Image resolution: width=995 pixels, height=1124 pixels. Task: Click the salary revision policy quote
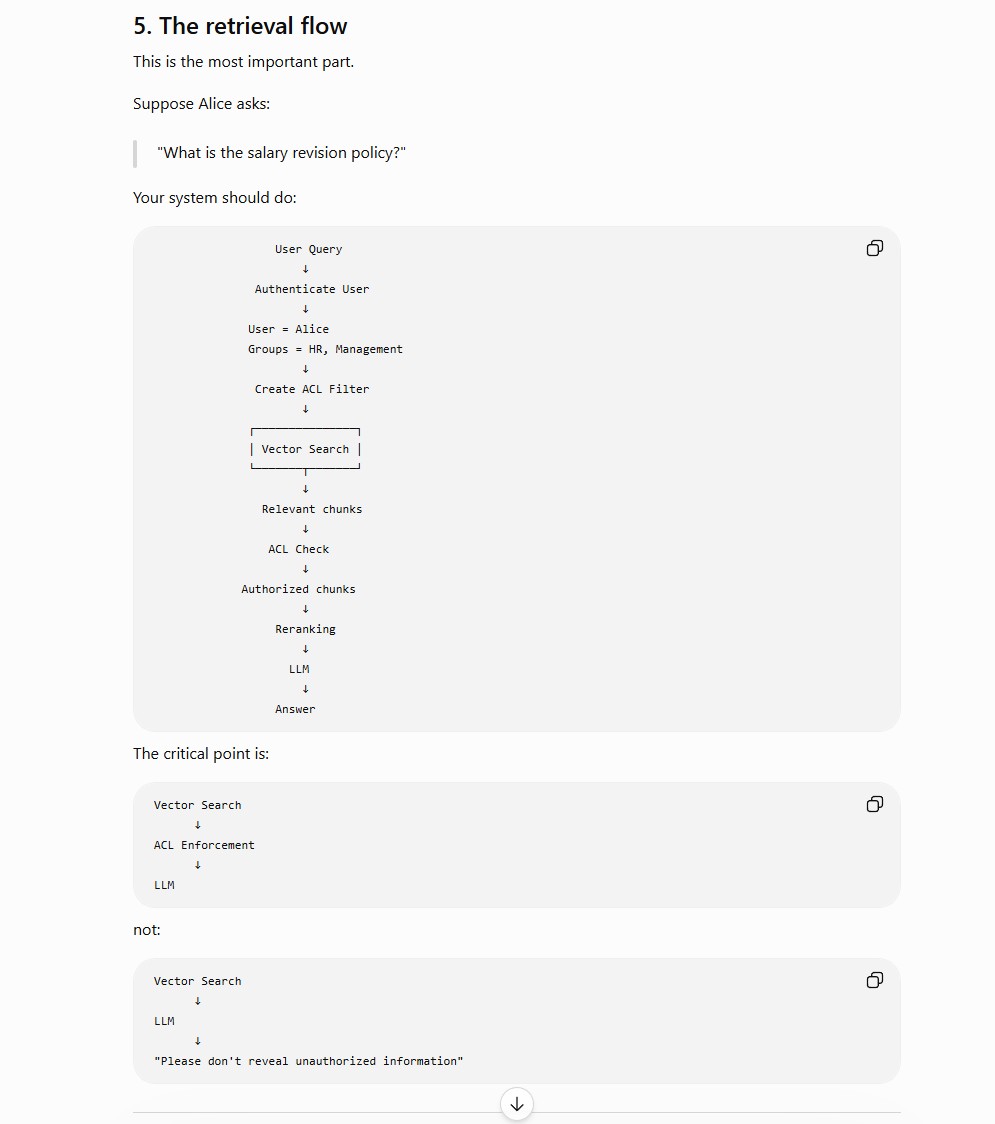coord(281,153)
